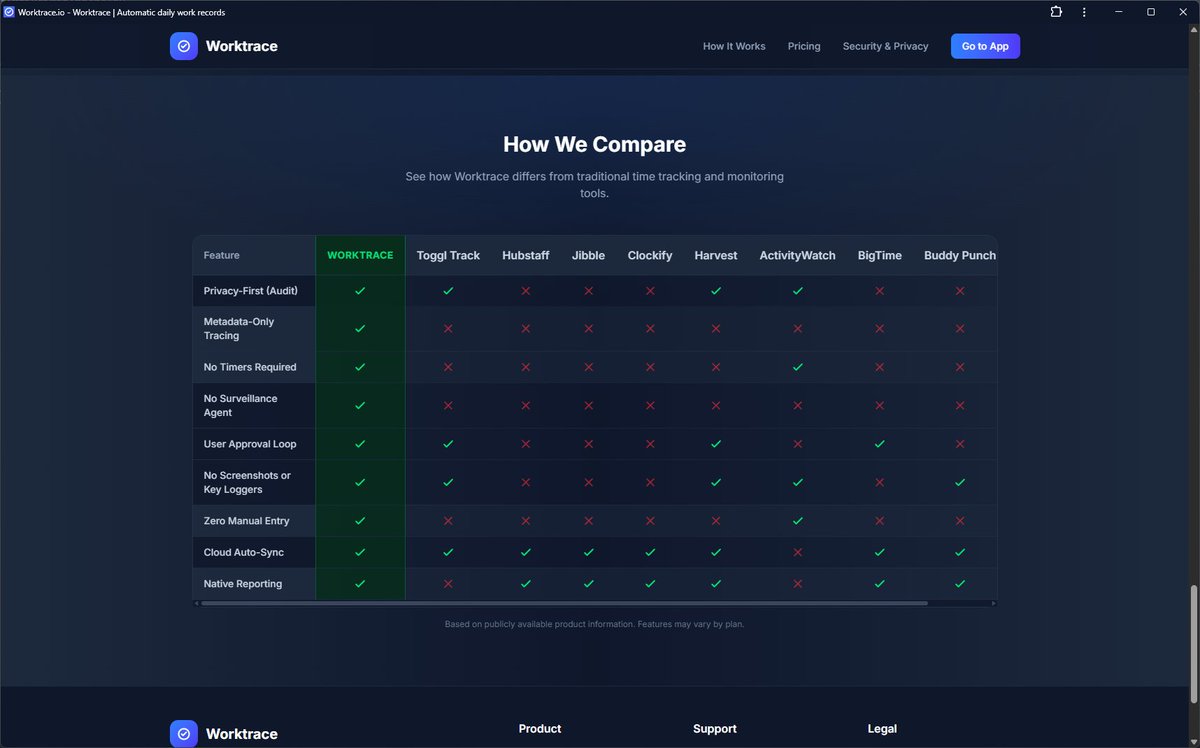Click Buddy Punch checkmark in Native Reporting row

pos(960,584)
